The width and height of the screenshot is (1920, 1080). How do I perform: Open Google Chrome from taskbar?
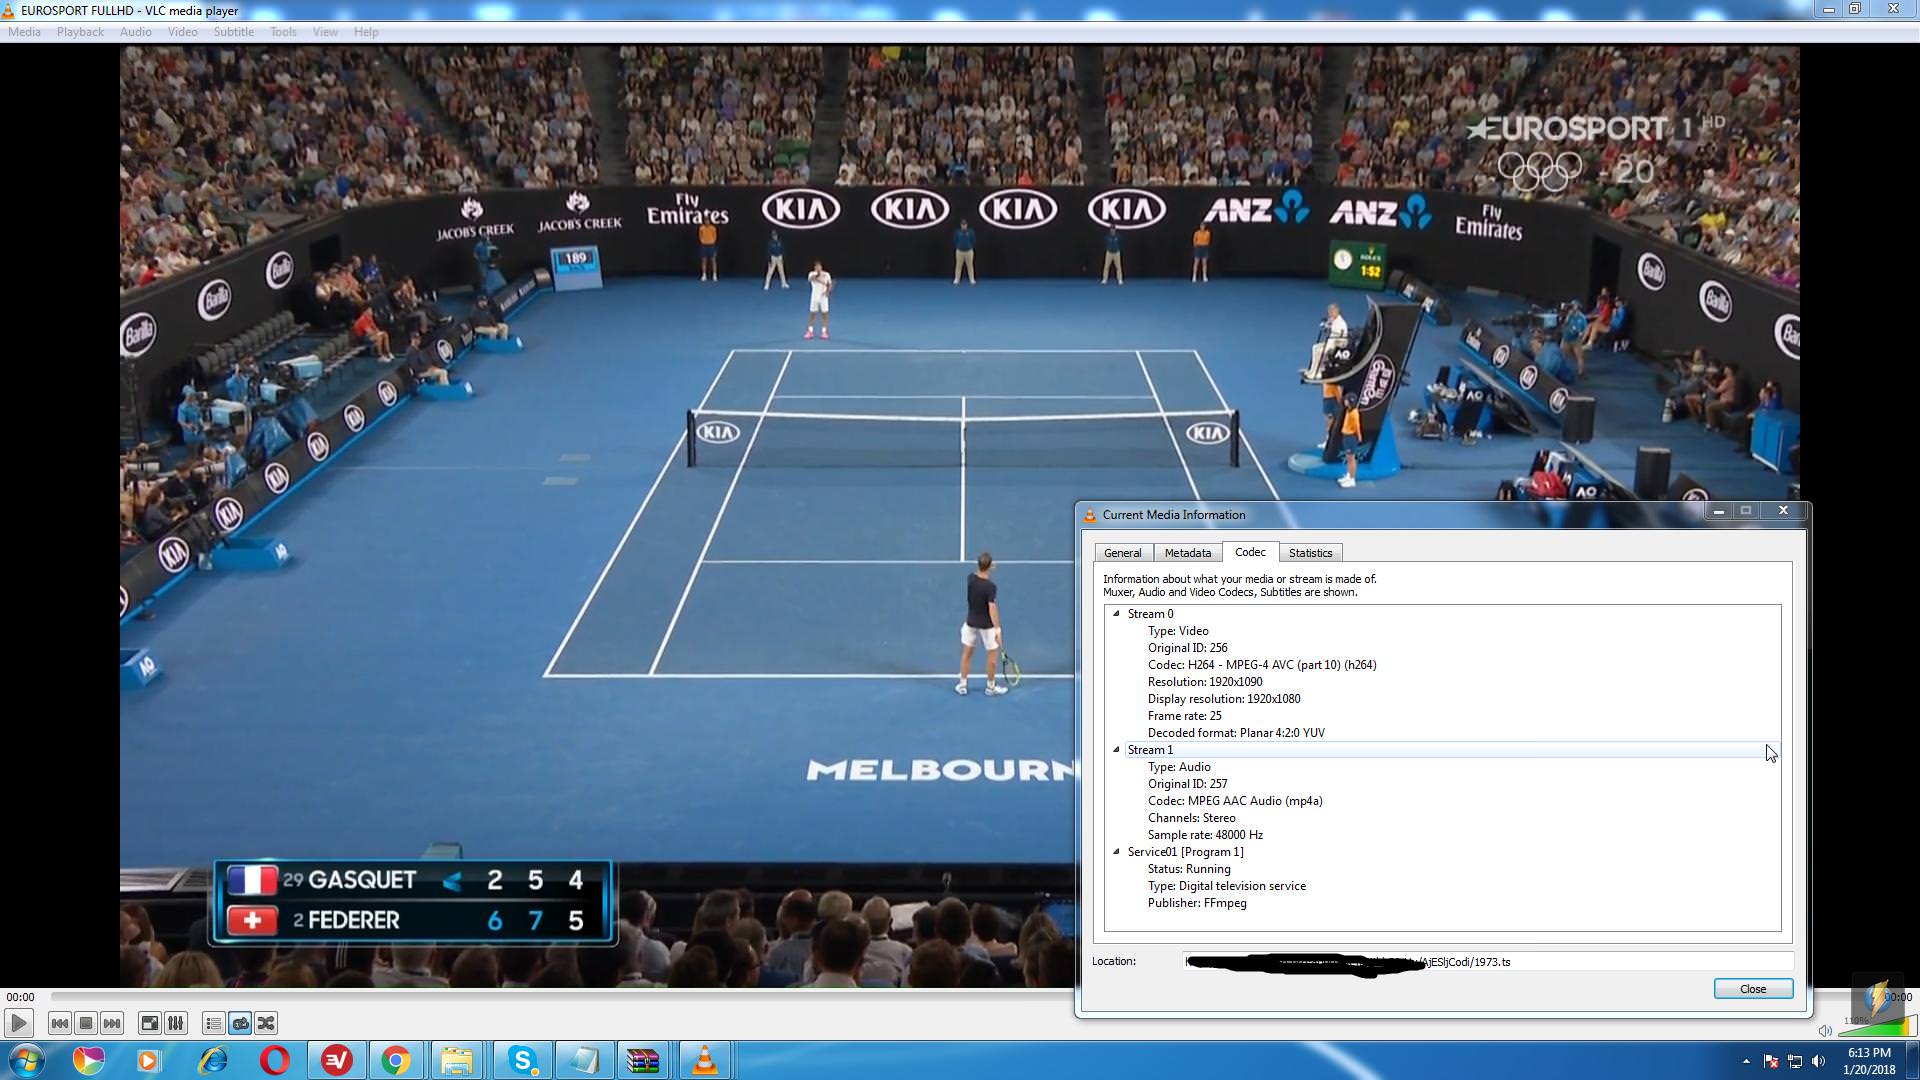396,1060
